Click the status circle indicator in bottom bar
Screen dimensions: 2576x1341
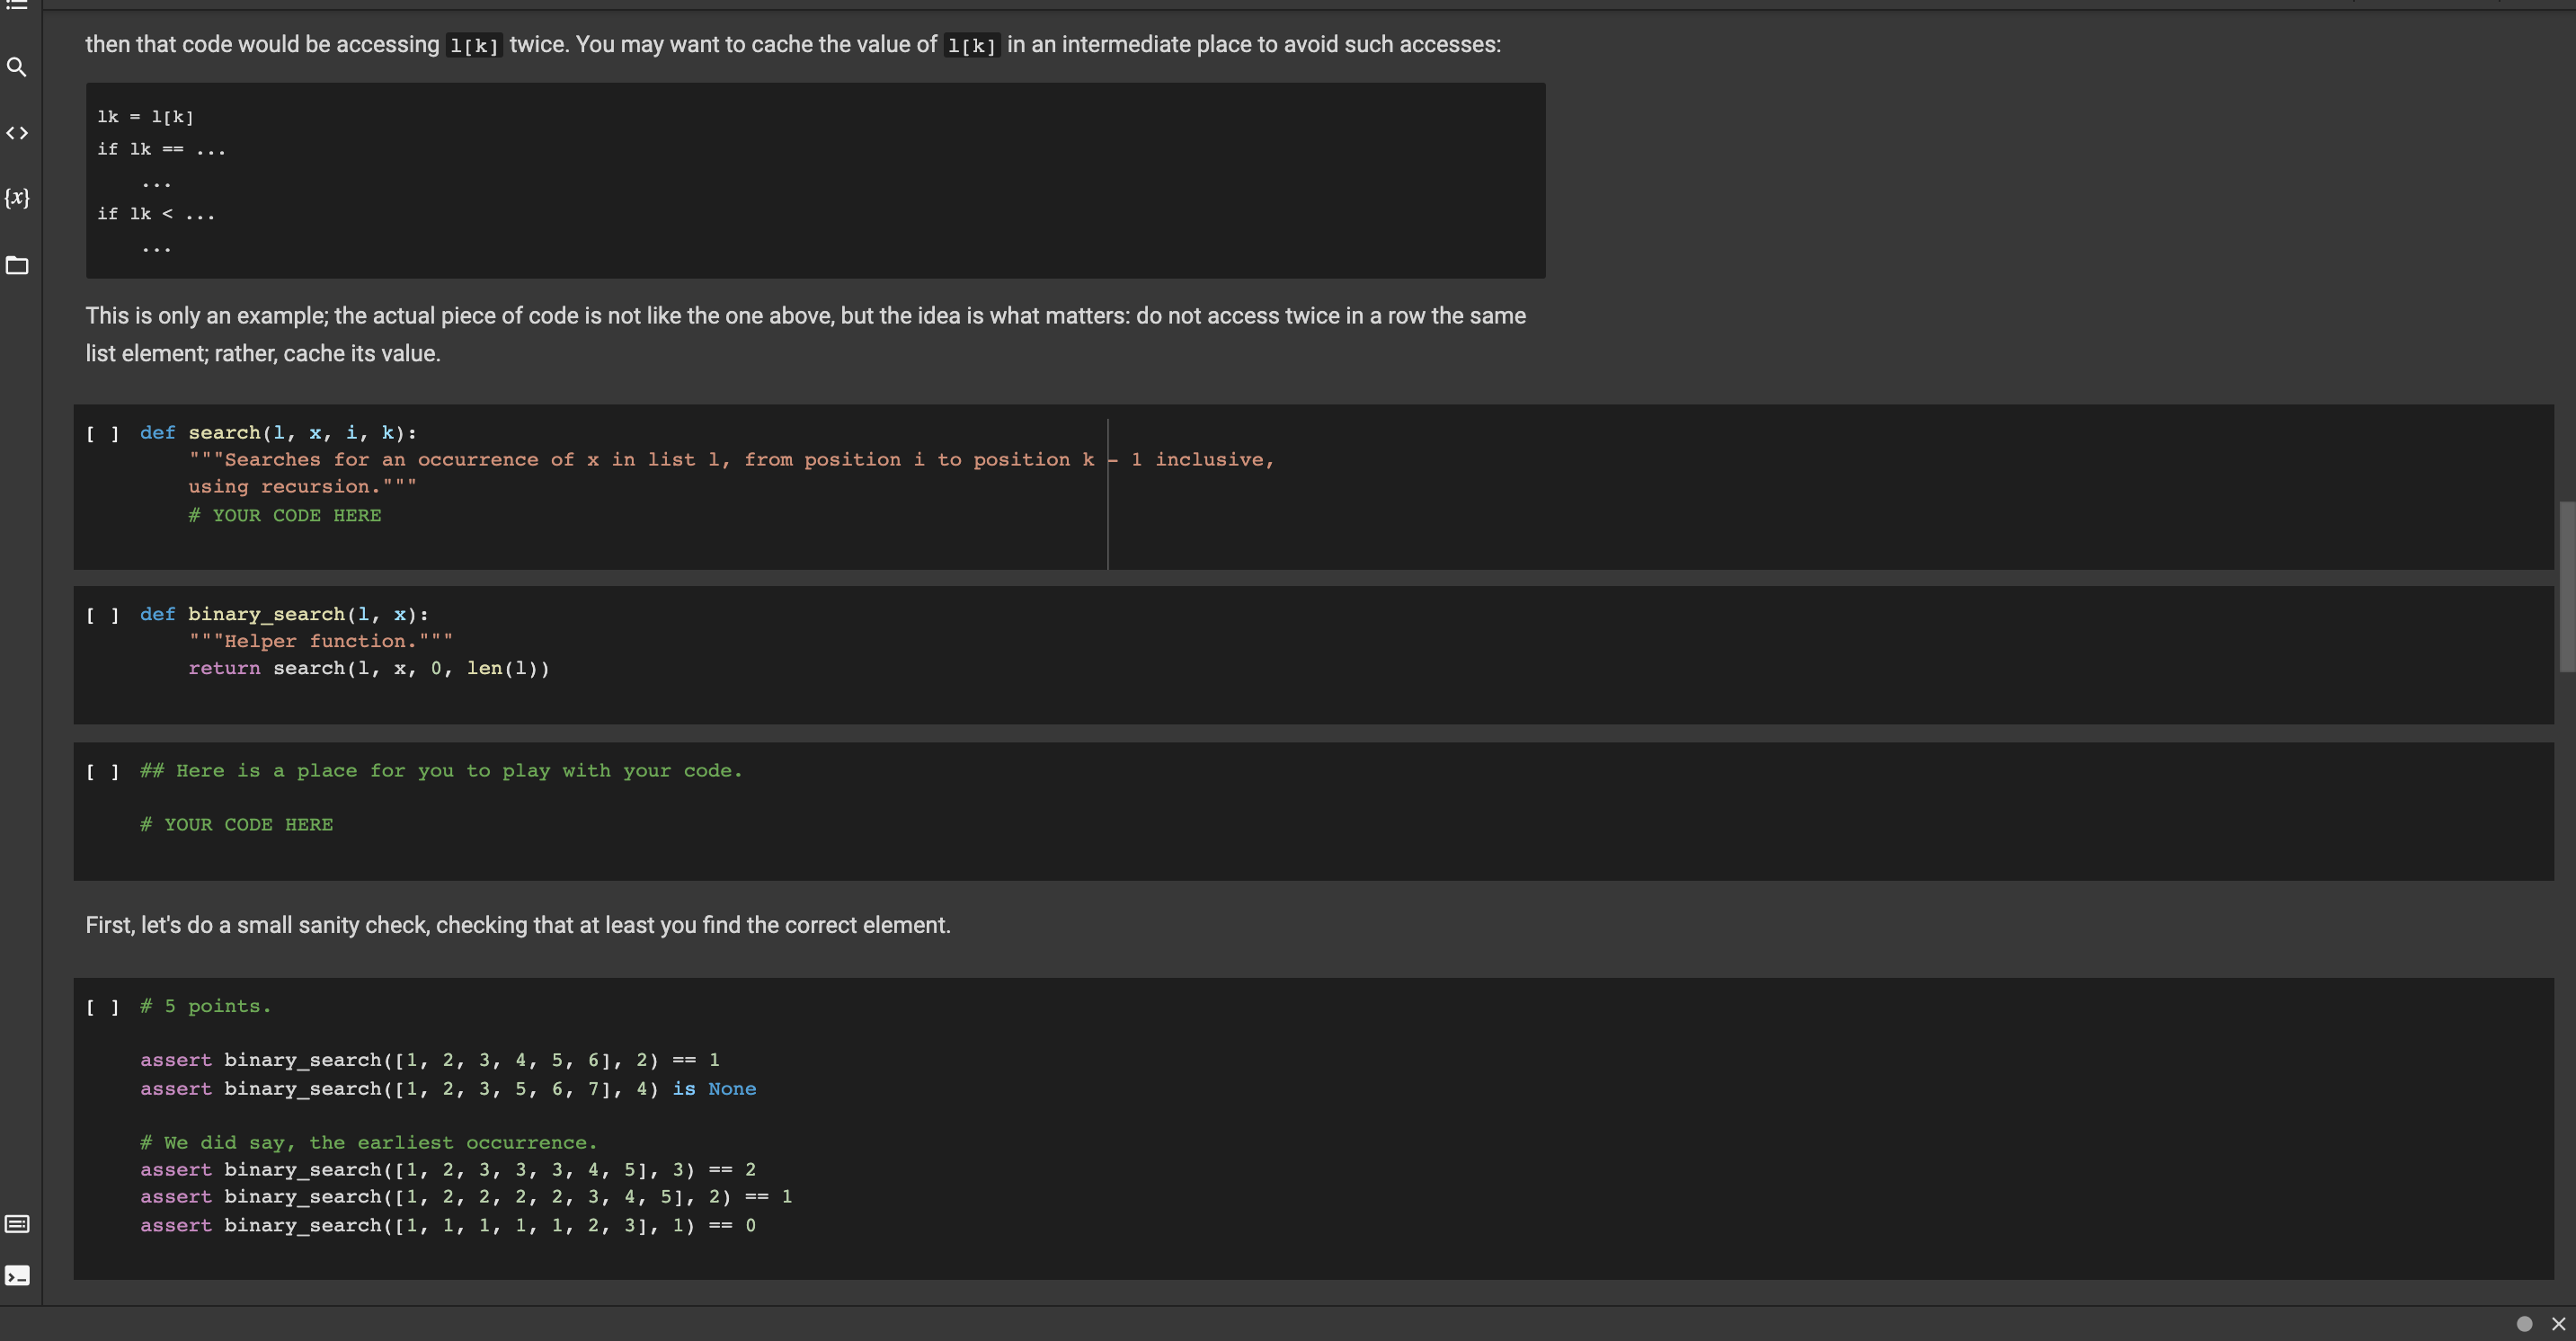pos(2524,1323)
